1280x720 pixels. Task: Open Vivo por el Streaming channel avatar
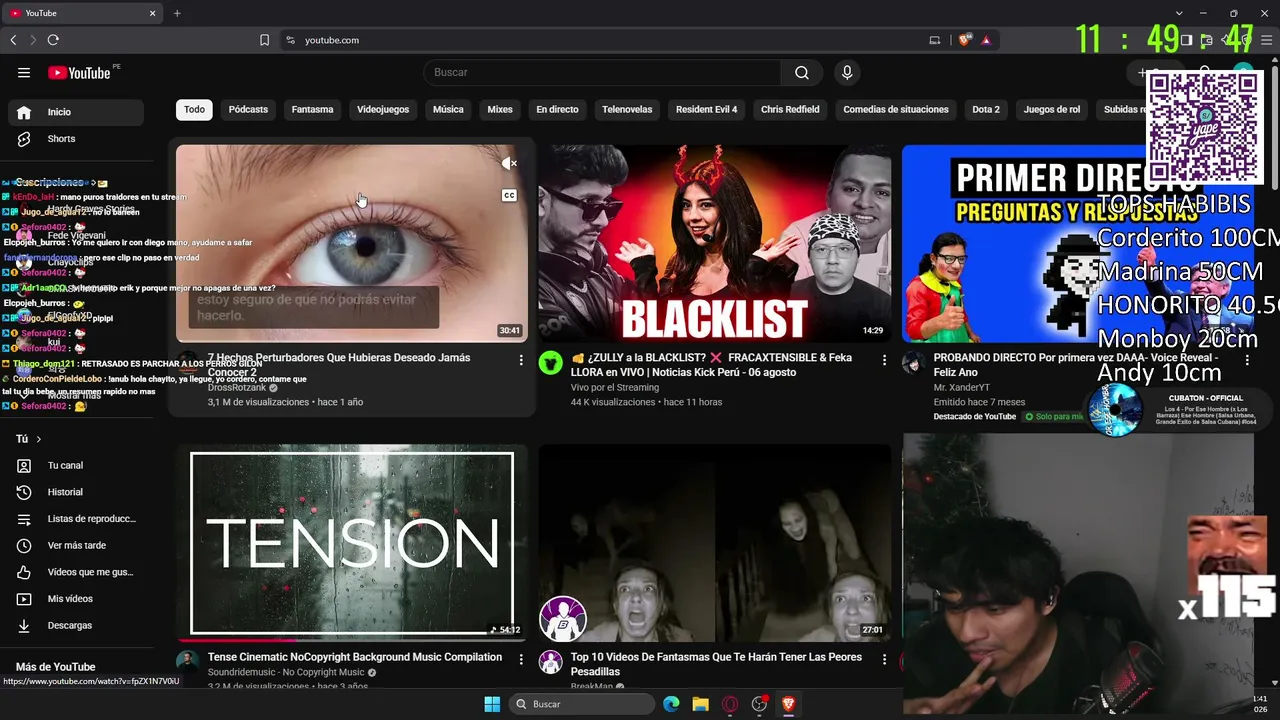point(551,363)
